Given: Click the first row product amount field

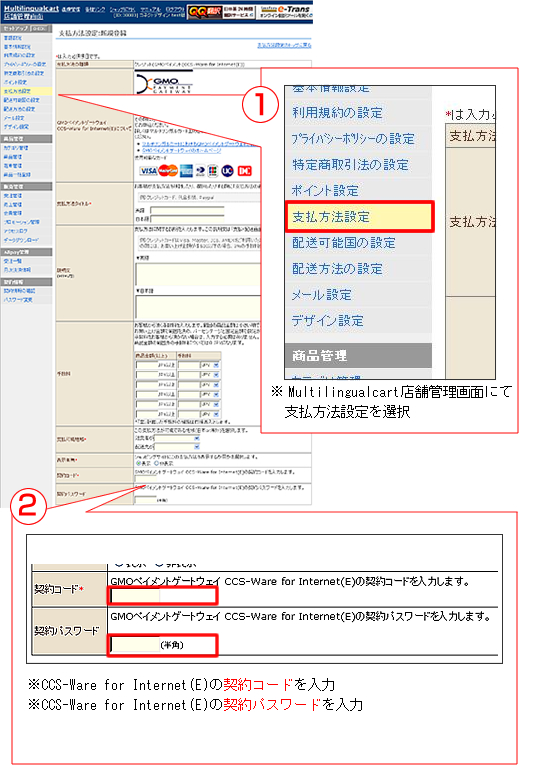Looking at the screenshot, I should pos(147,365).
